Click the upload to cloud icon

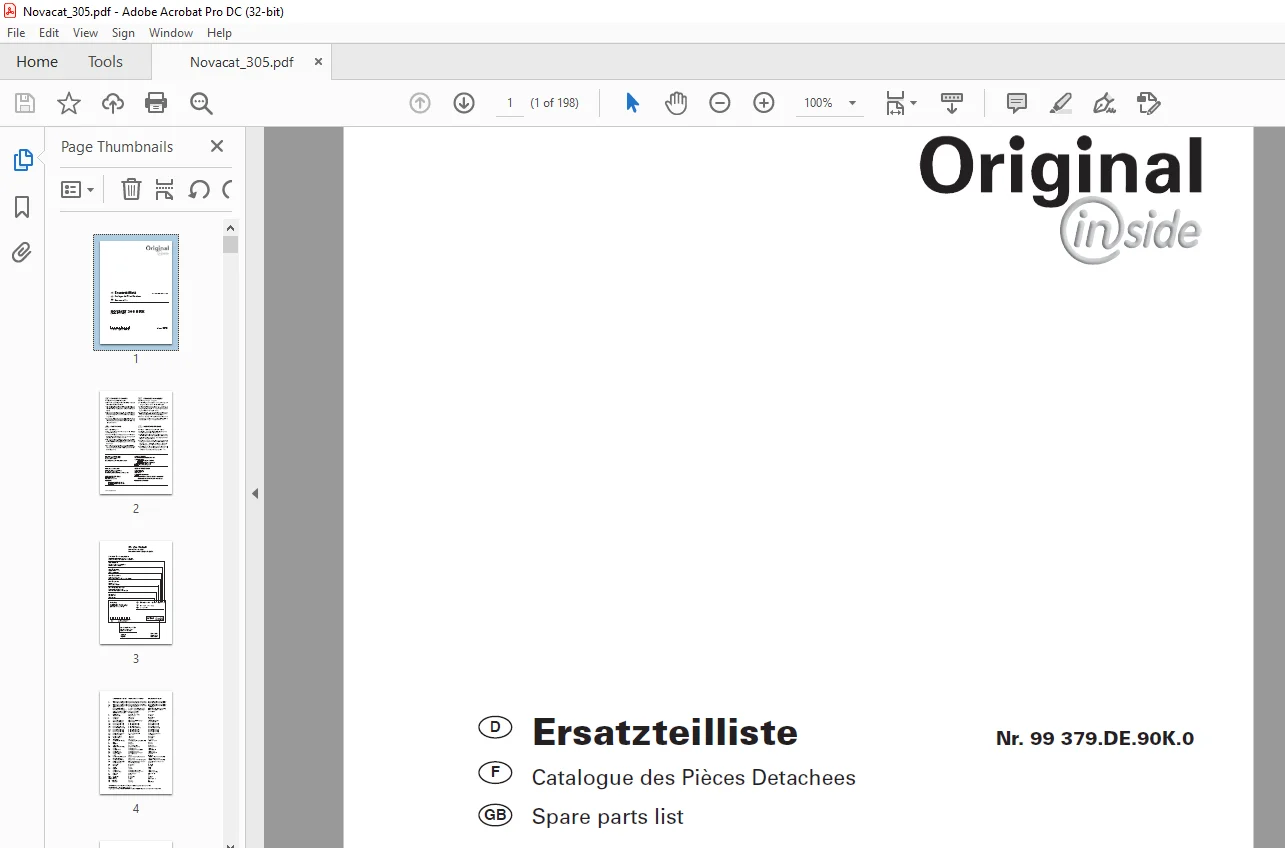point(113,103)
